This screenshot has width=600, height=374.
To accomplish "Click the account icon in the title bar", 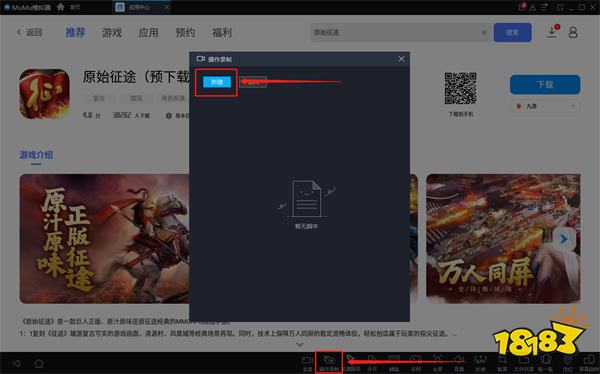I will pos(533,7).
